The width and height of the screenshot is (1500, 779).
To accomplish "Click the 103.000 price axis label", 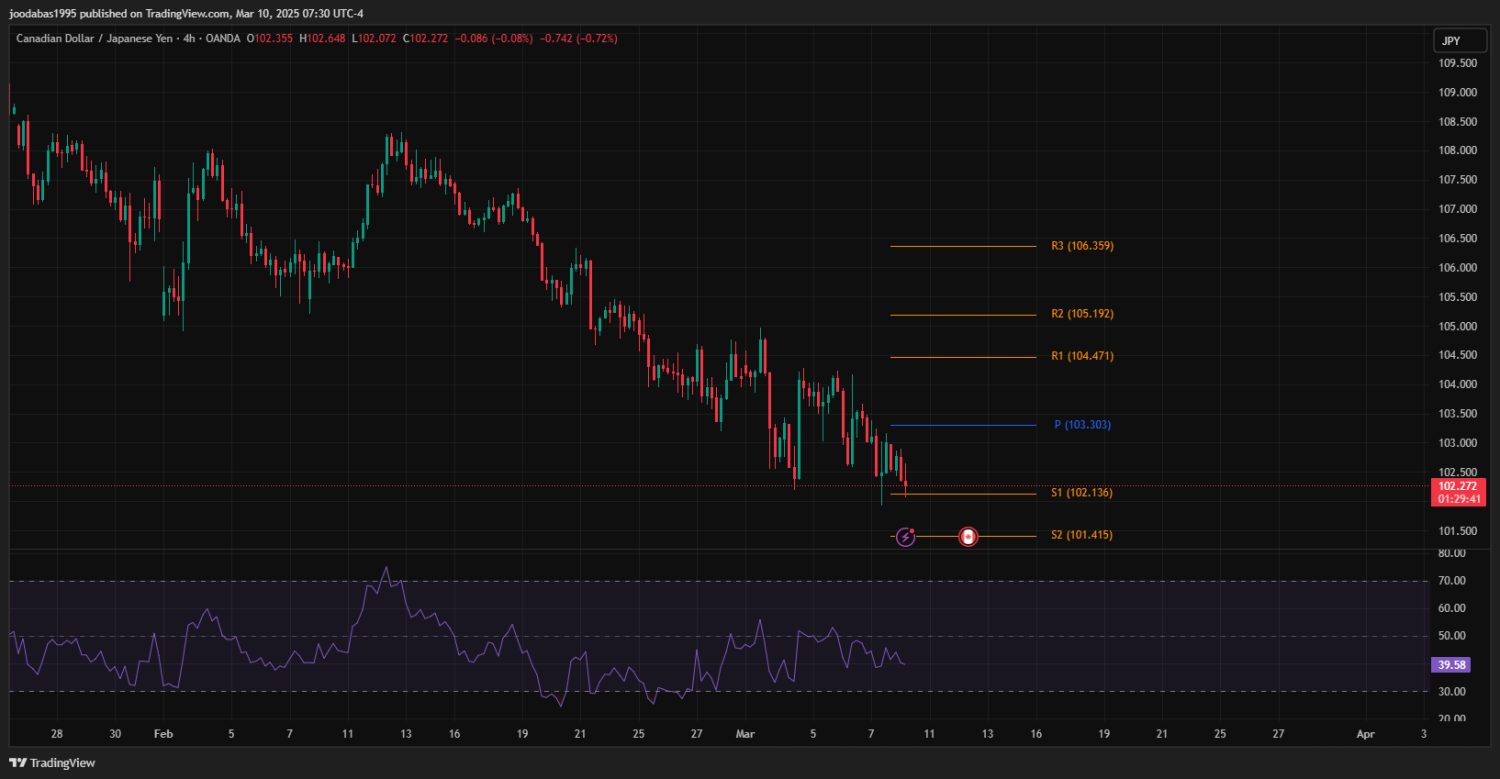I will click(1457, 443).
